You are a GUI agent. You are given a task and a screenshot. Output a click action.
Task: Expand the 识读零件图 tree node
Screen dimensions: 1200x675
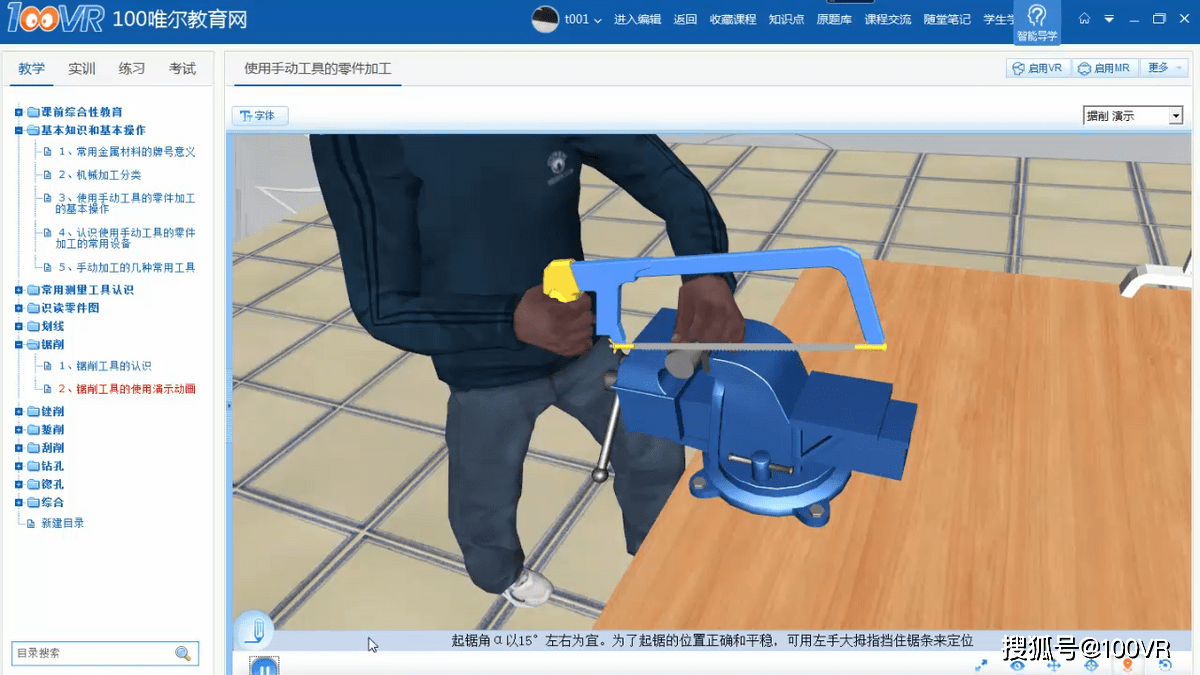[18, 308]
